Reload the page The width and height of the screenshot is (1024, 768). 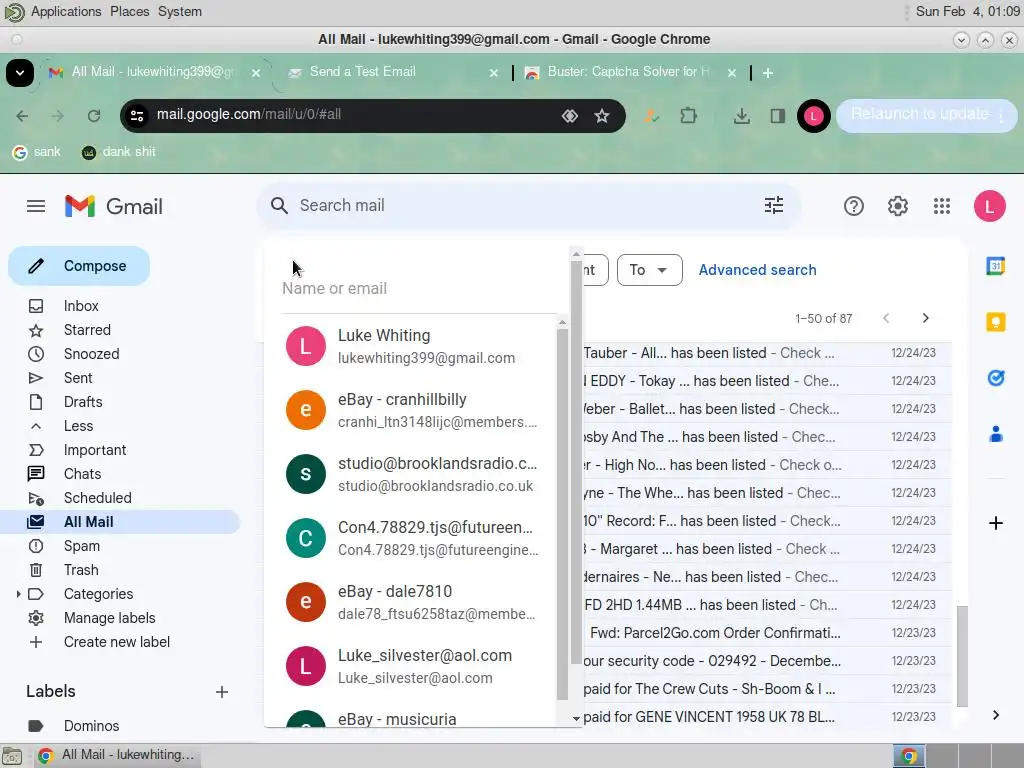94,116
